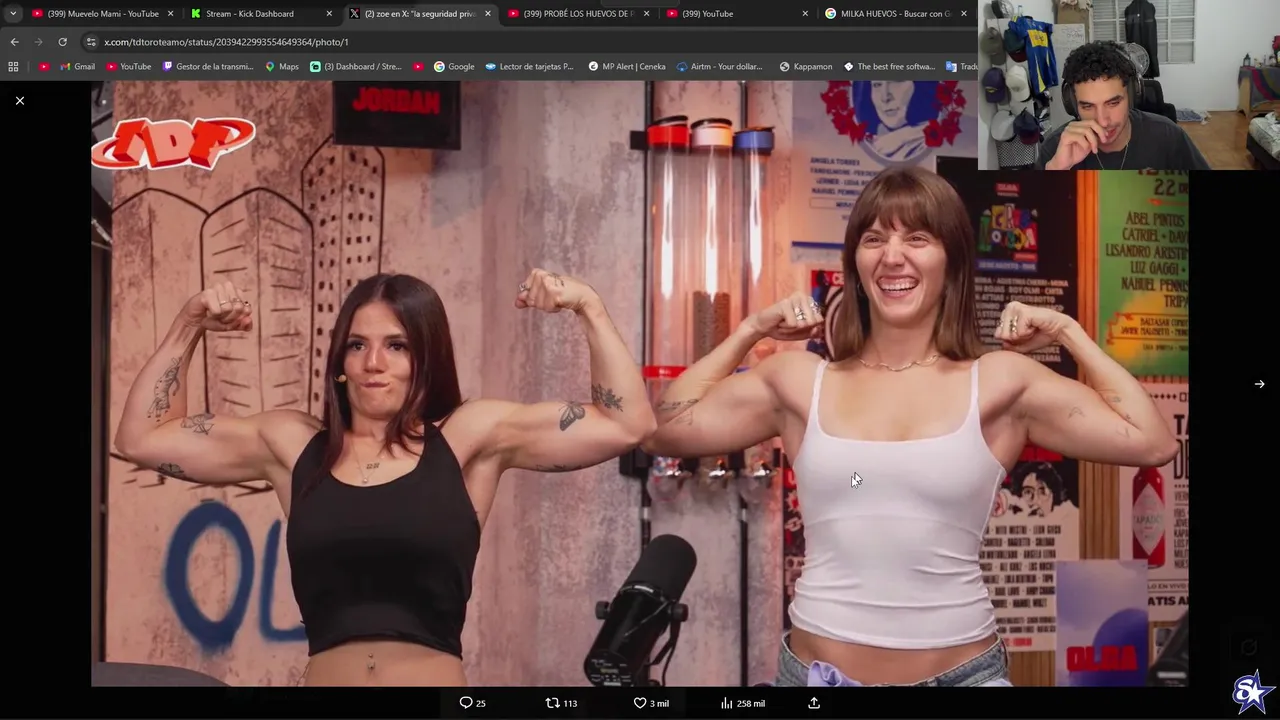1280x720 pixels.
Task: Like the post with 3 mil likes
Action: click(x=651, y=703)
